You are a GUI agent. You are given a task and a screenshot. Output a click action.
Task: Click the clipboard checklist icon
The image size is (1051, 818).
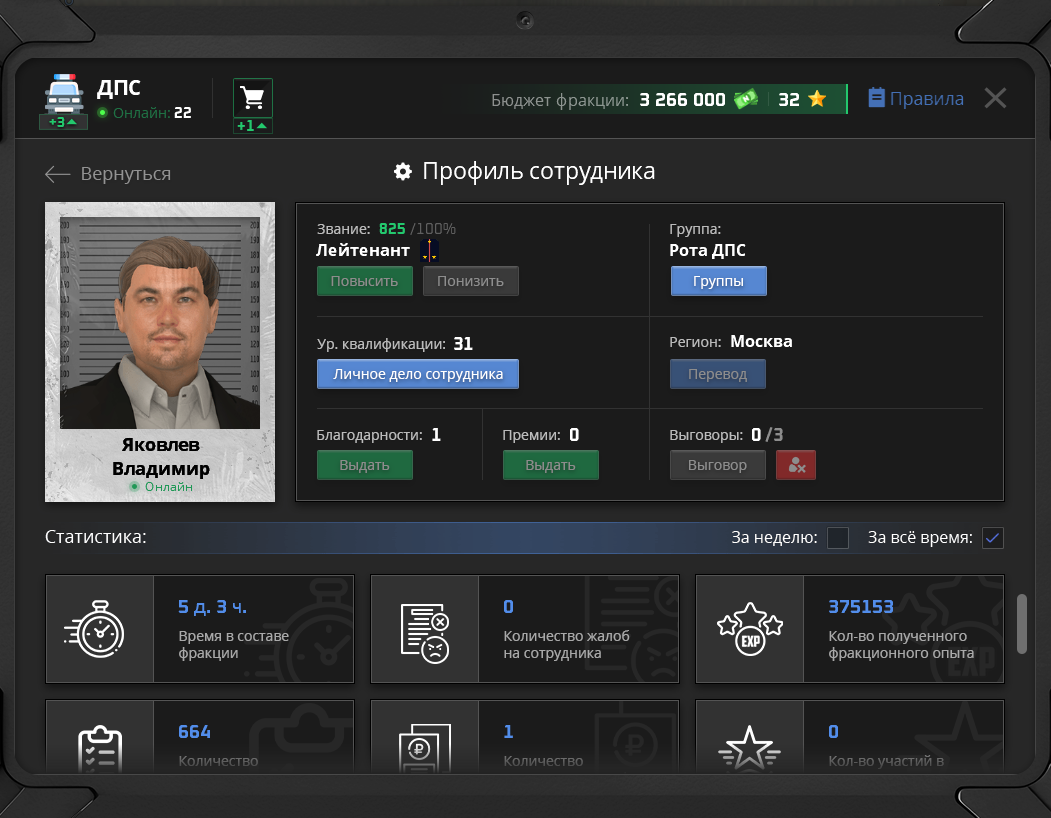(x=100, y=748)
